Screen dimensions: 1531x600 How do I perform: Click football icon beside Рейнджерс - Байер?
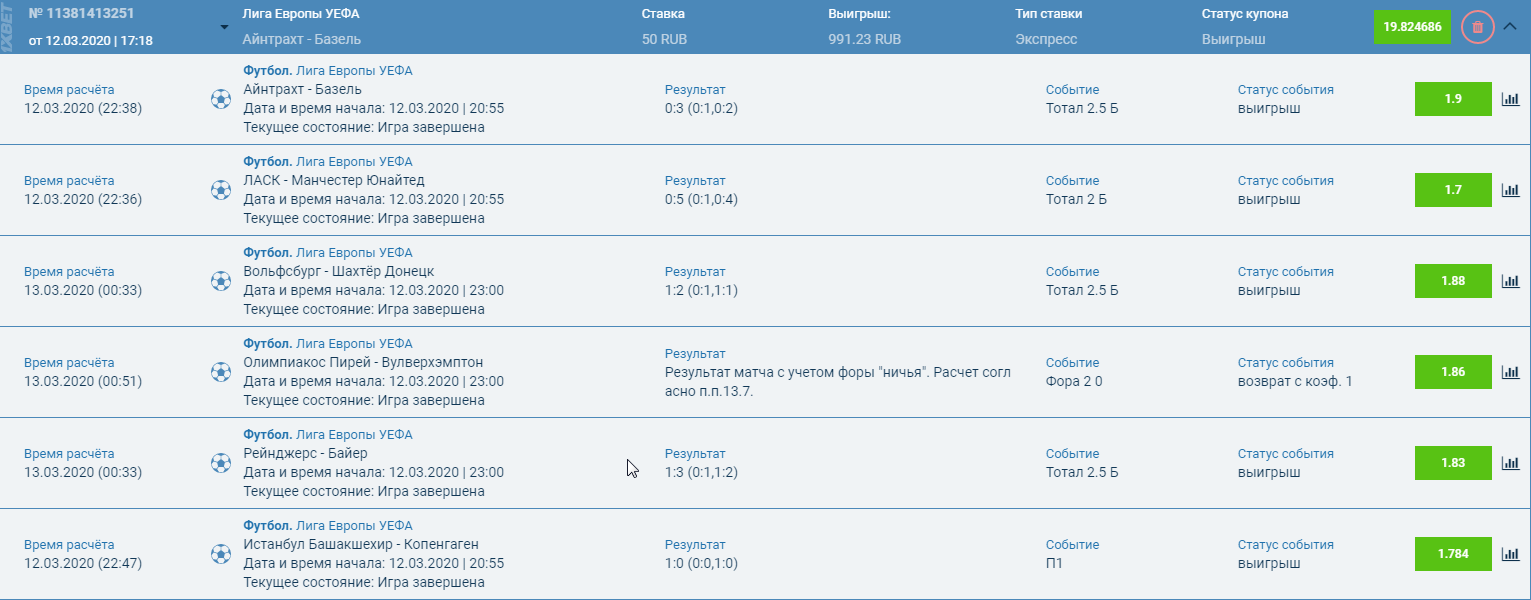click(221, 463)
